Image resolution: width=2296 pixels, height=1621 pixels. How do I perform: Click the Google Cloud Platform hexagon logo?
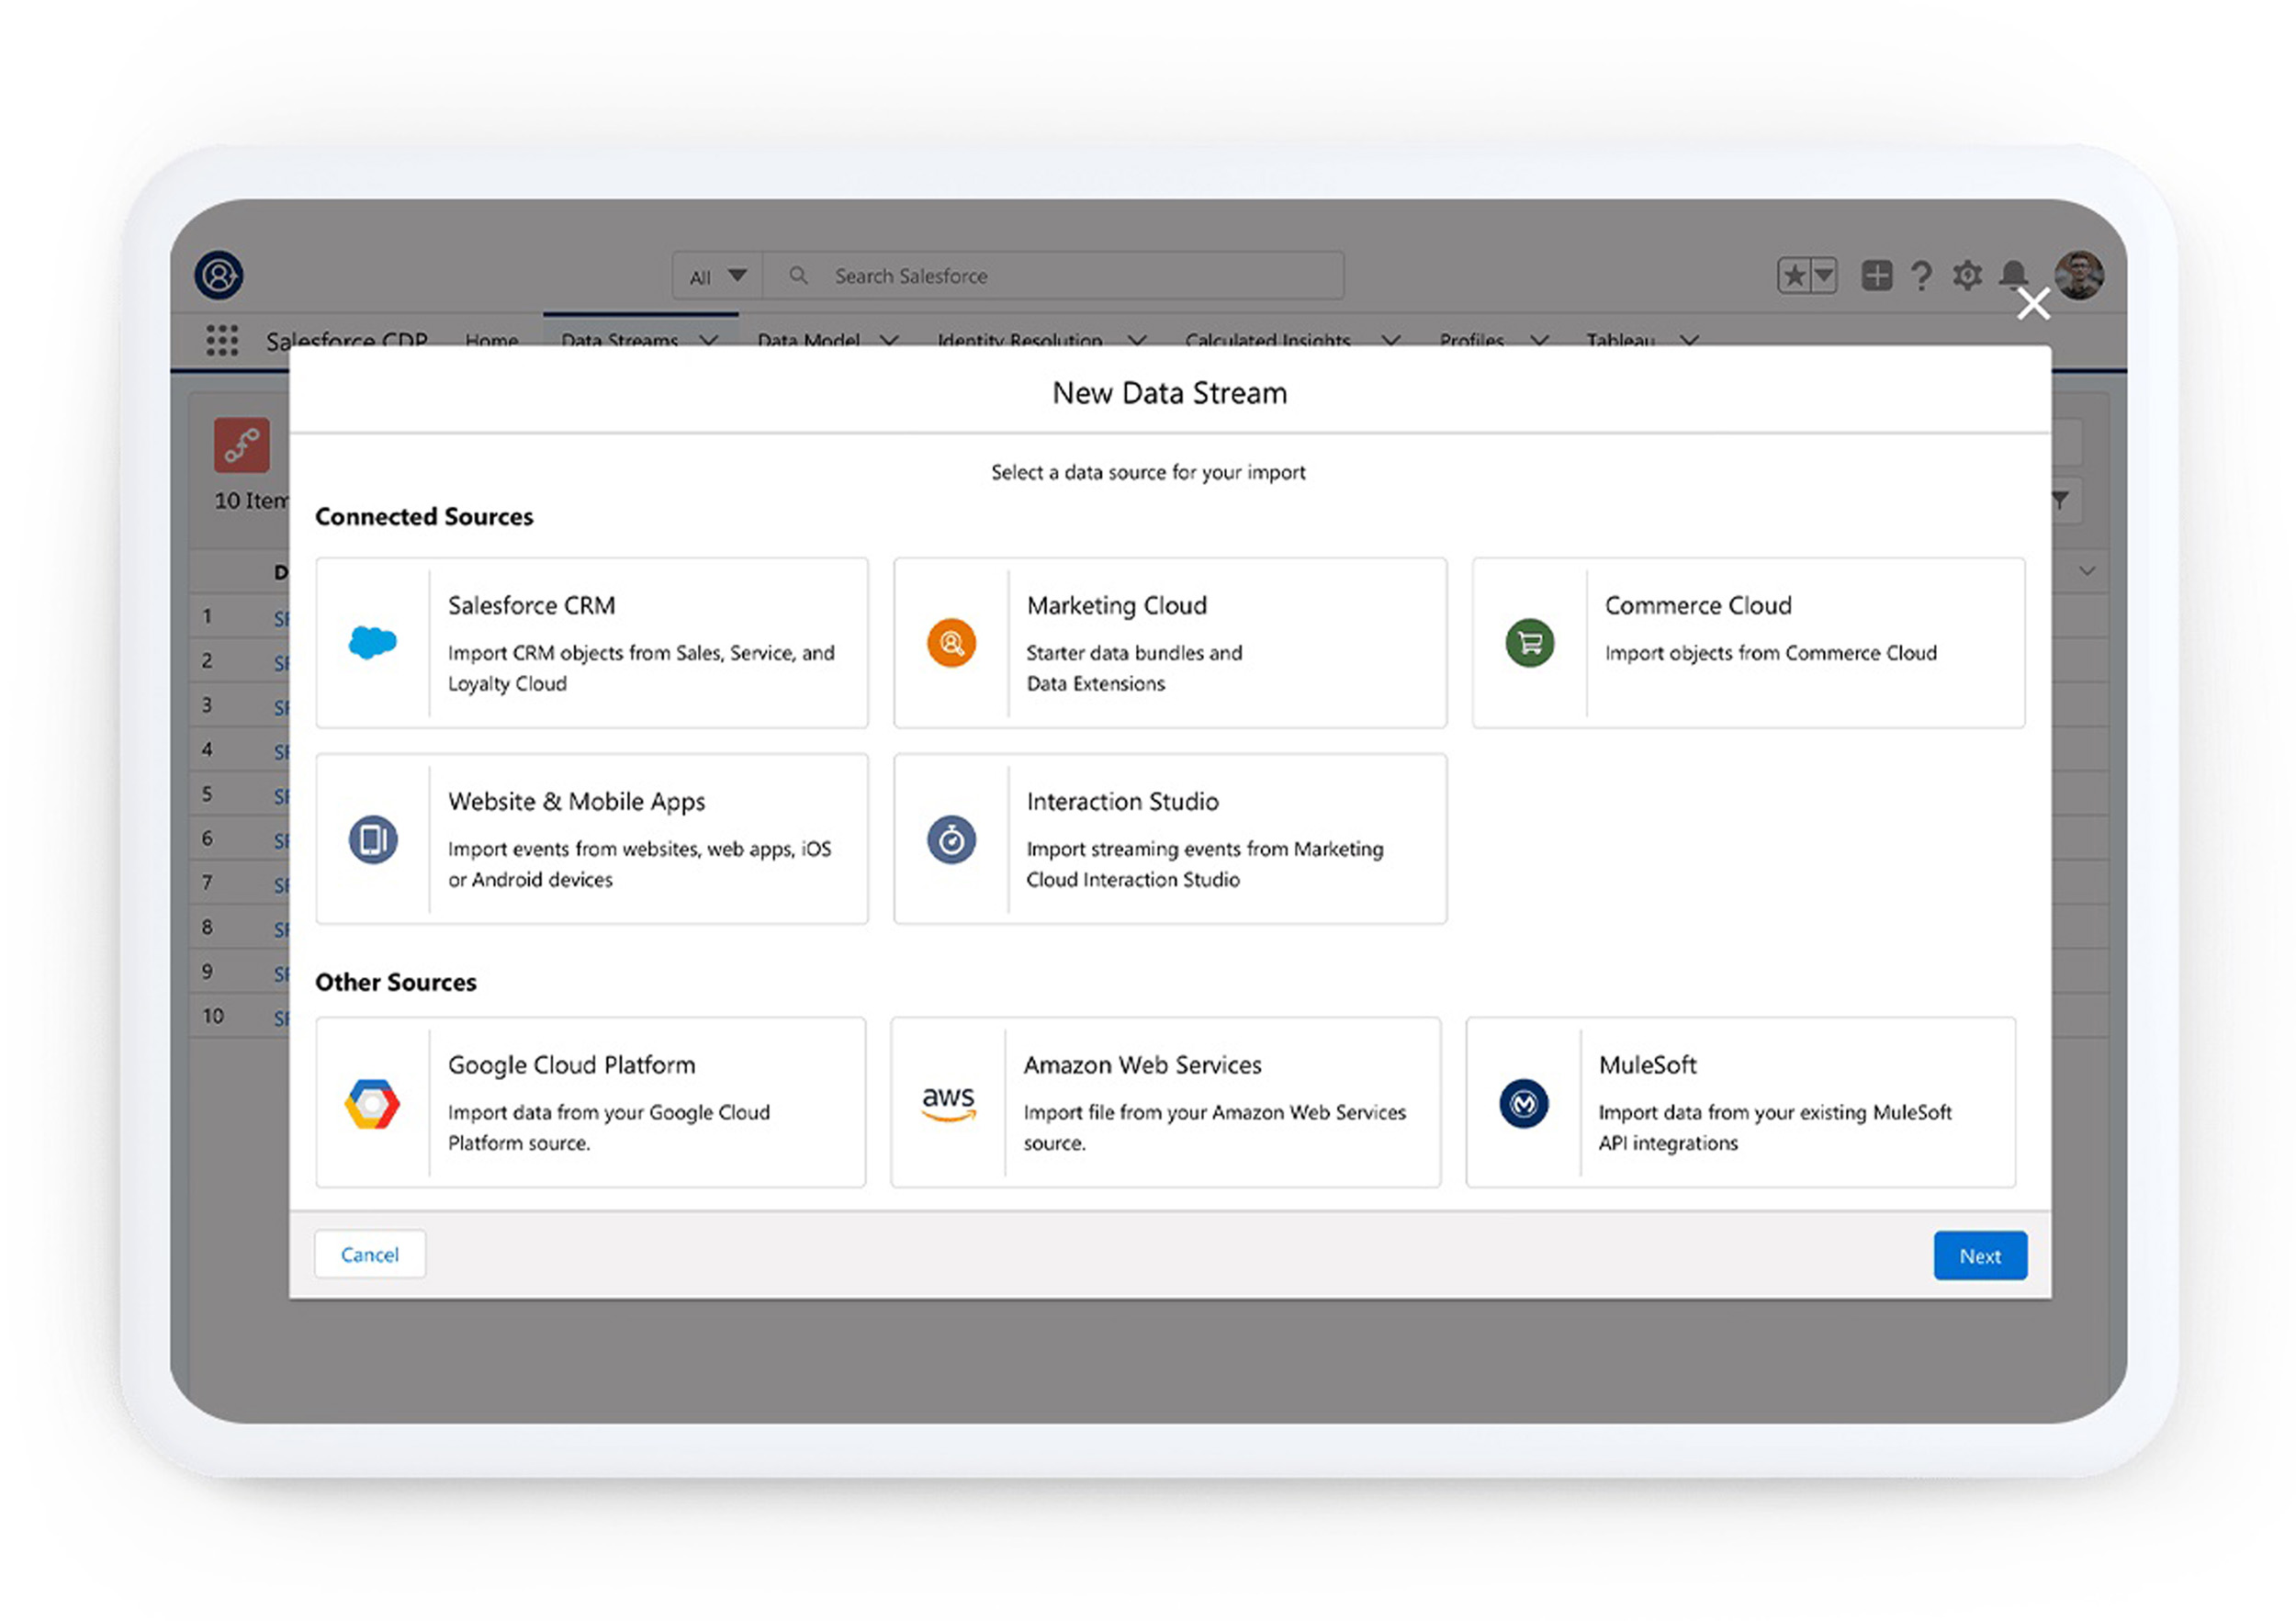click(x=372, y=1103)
